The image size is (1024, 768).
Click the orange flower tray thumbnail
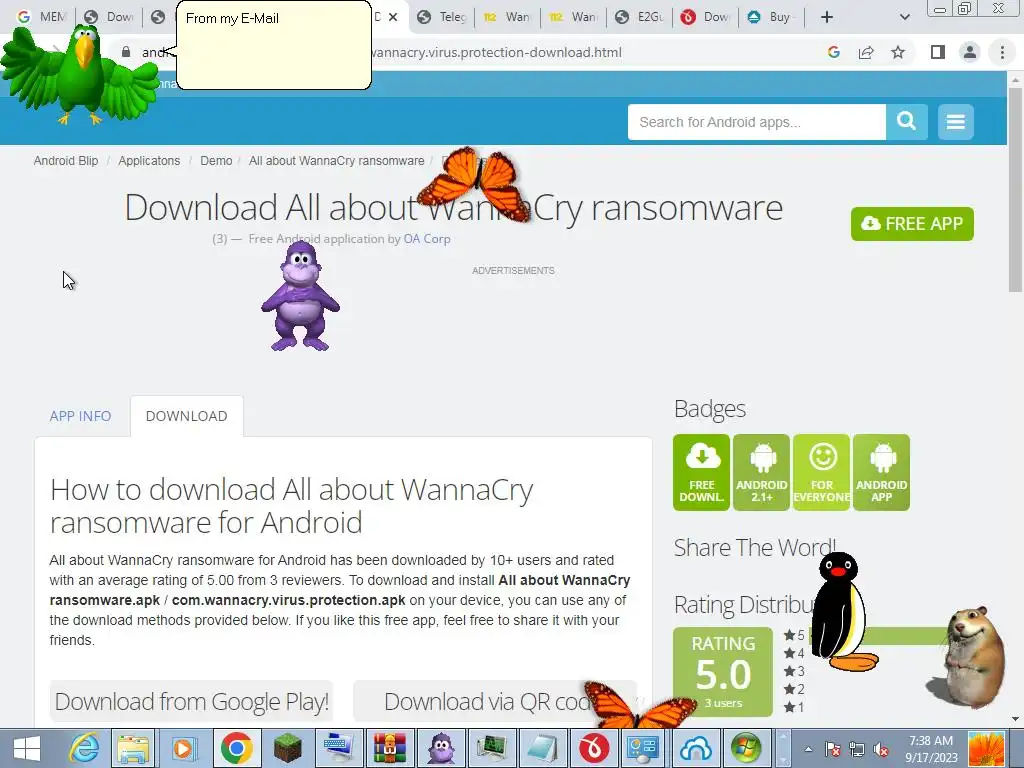point(986,749)
